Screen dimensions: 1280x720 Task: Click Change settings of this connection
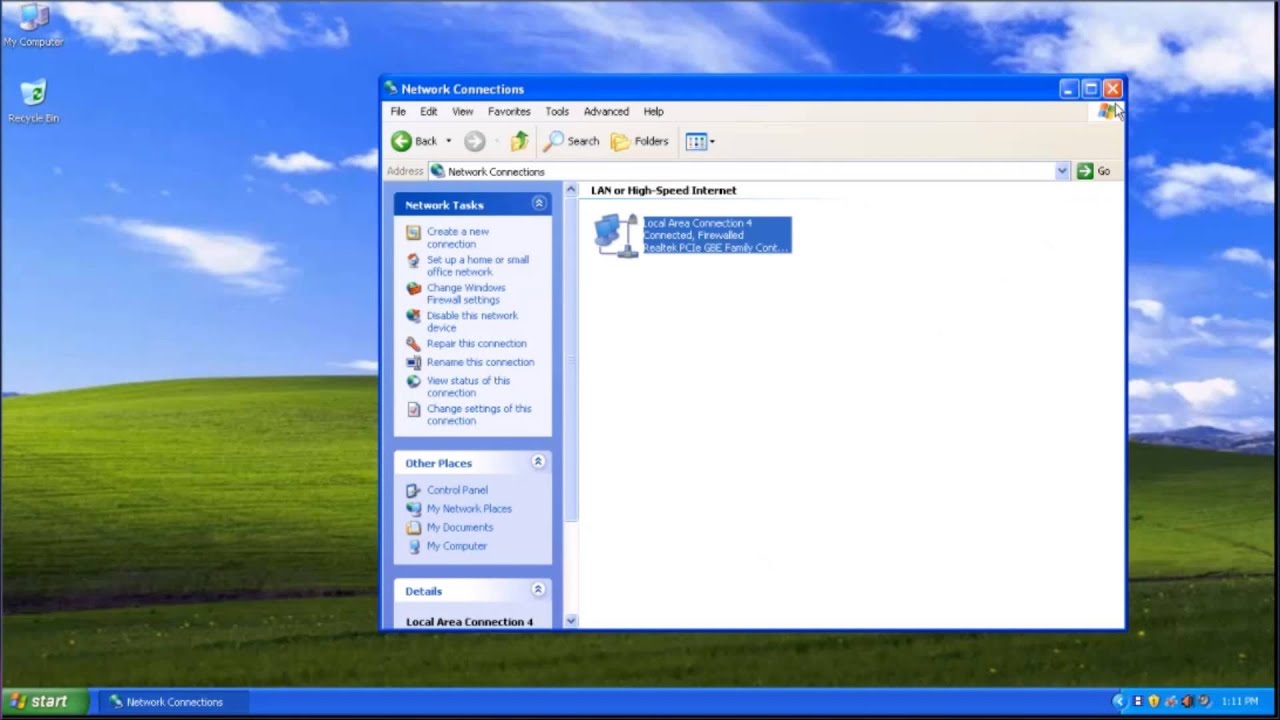click(x=479, y=414)
